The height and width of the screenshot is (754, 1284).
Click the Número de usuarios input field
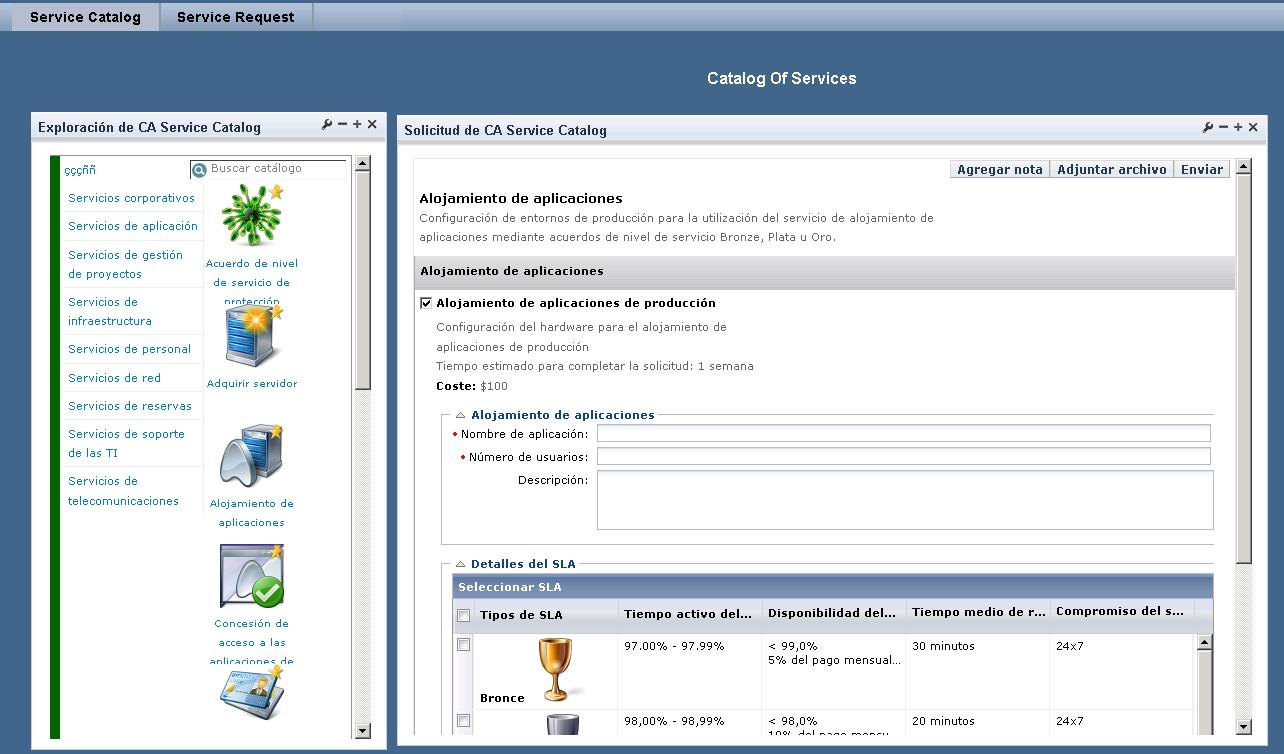tap(903, 456)
